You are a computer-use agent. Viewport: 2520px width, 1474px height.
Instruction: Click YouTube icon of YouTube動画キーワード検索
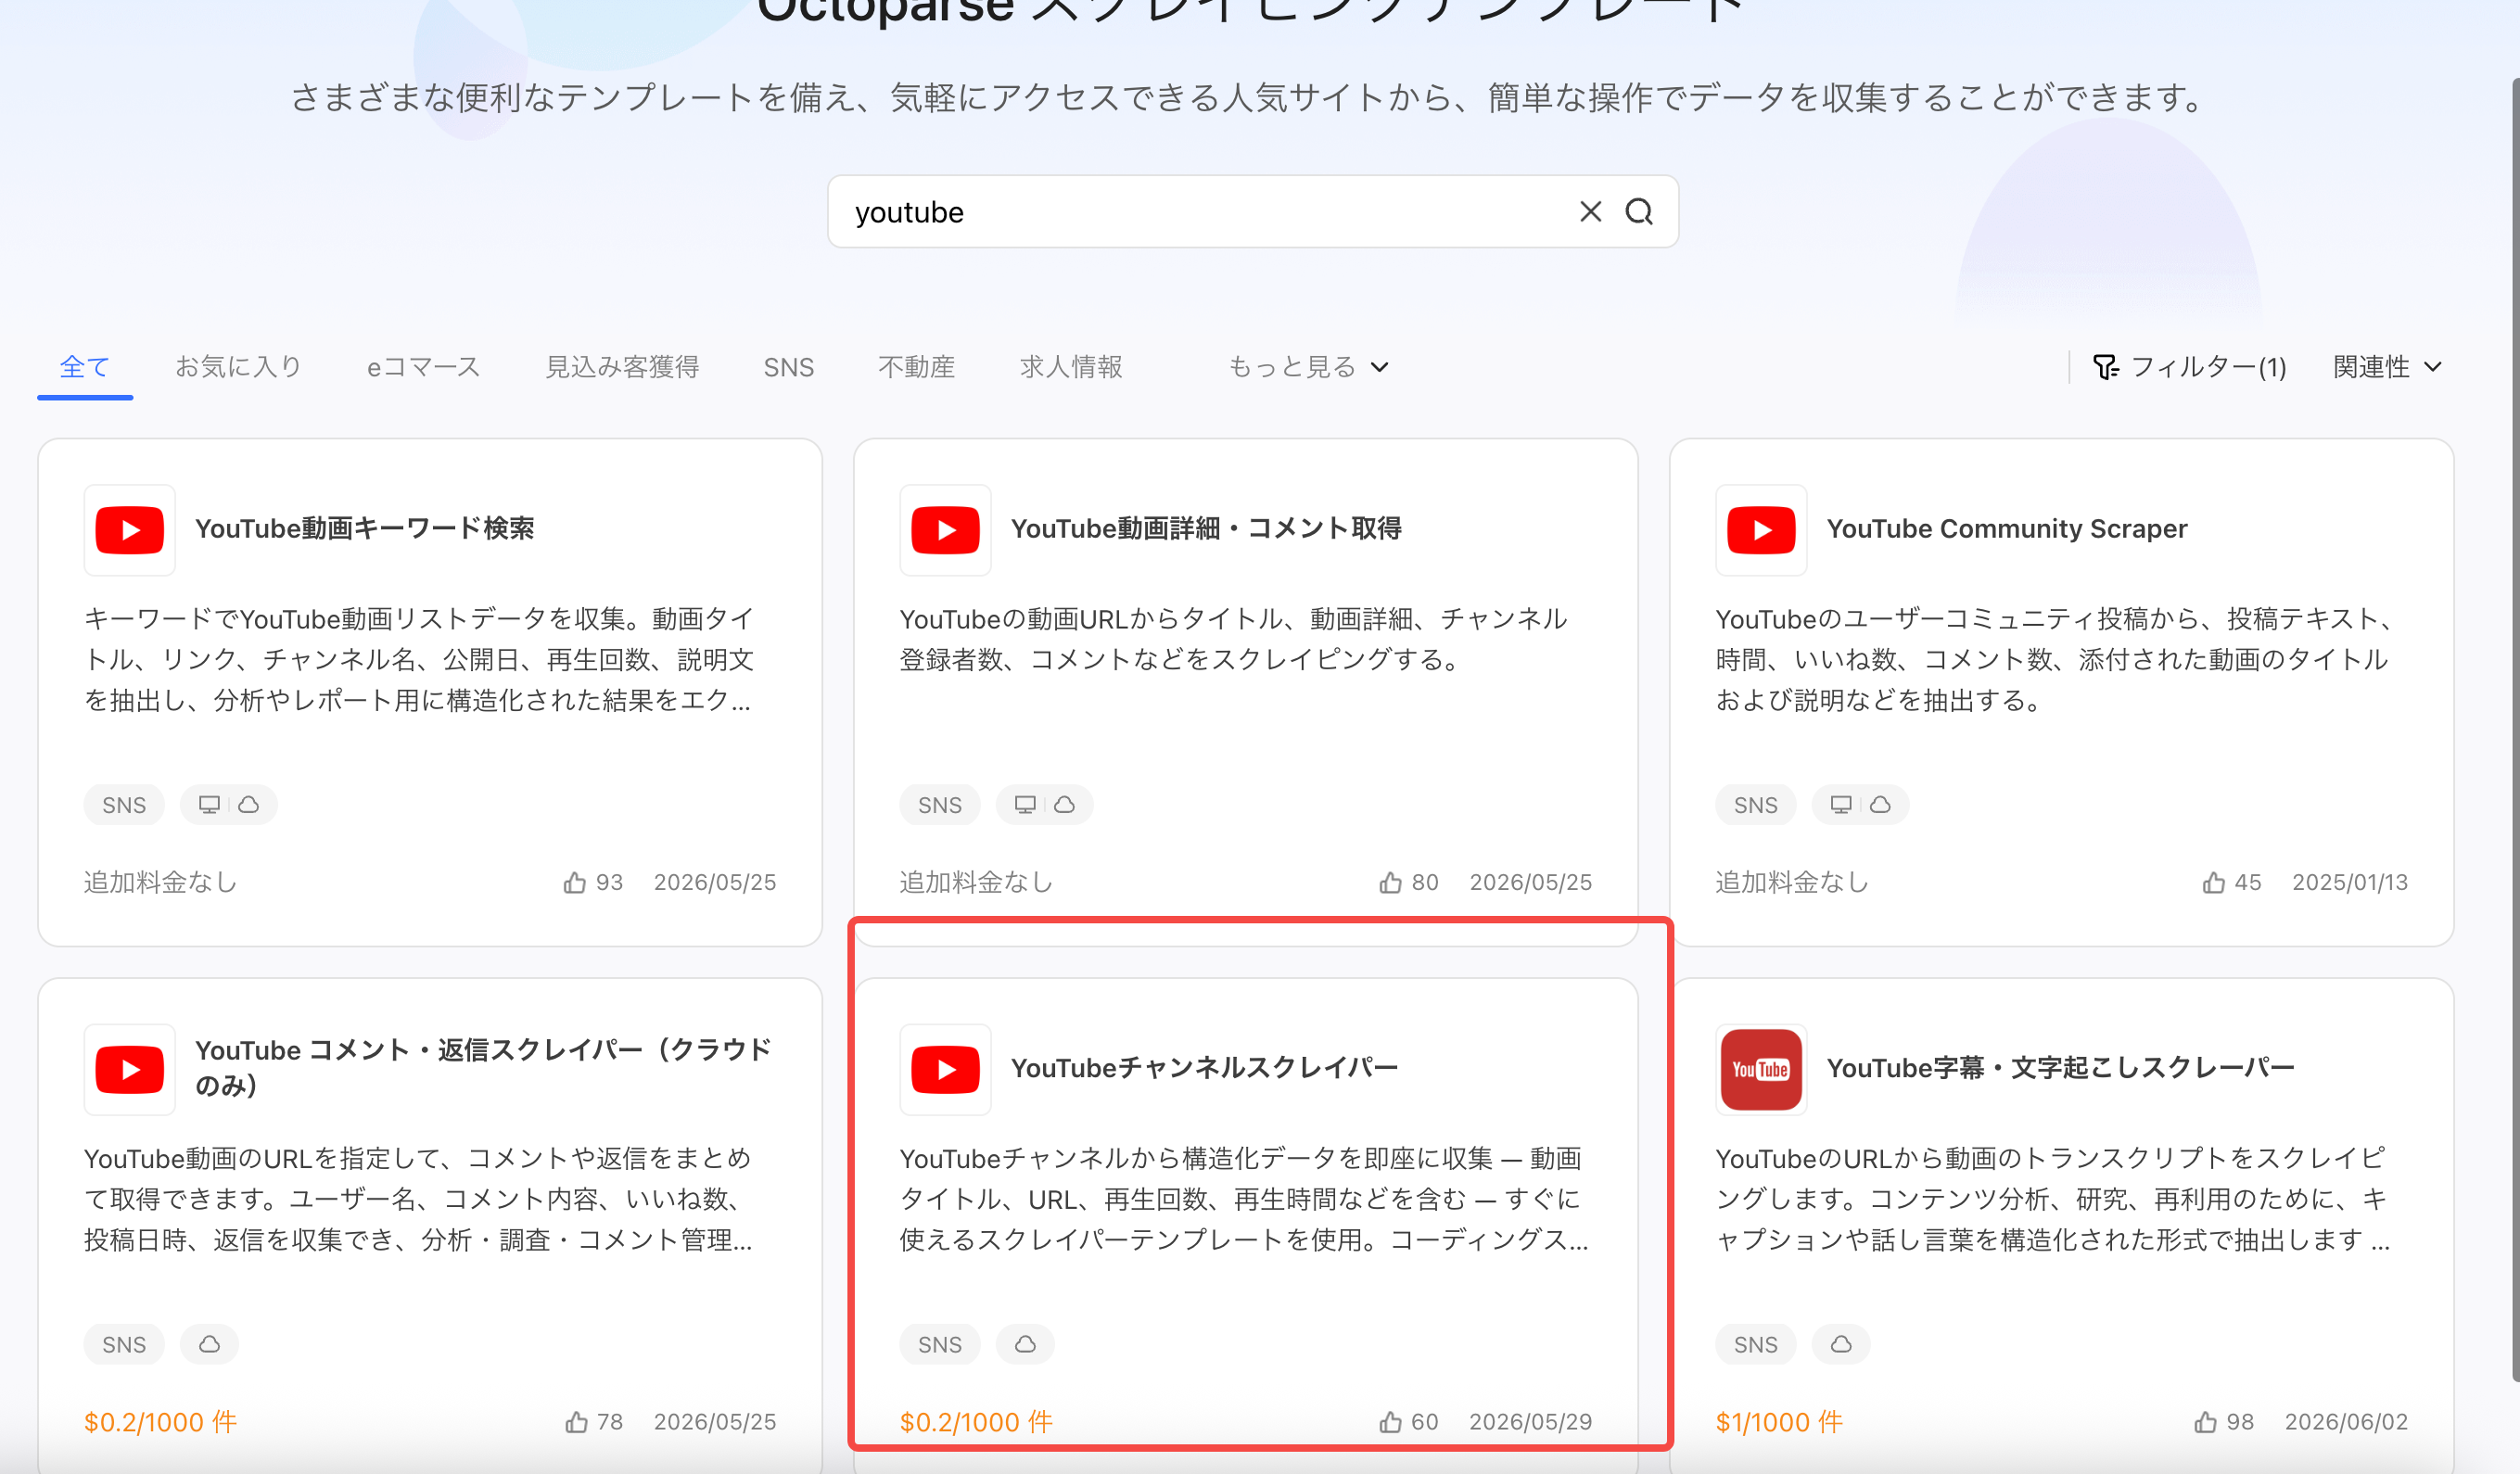click(130, 530)
